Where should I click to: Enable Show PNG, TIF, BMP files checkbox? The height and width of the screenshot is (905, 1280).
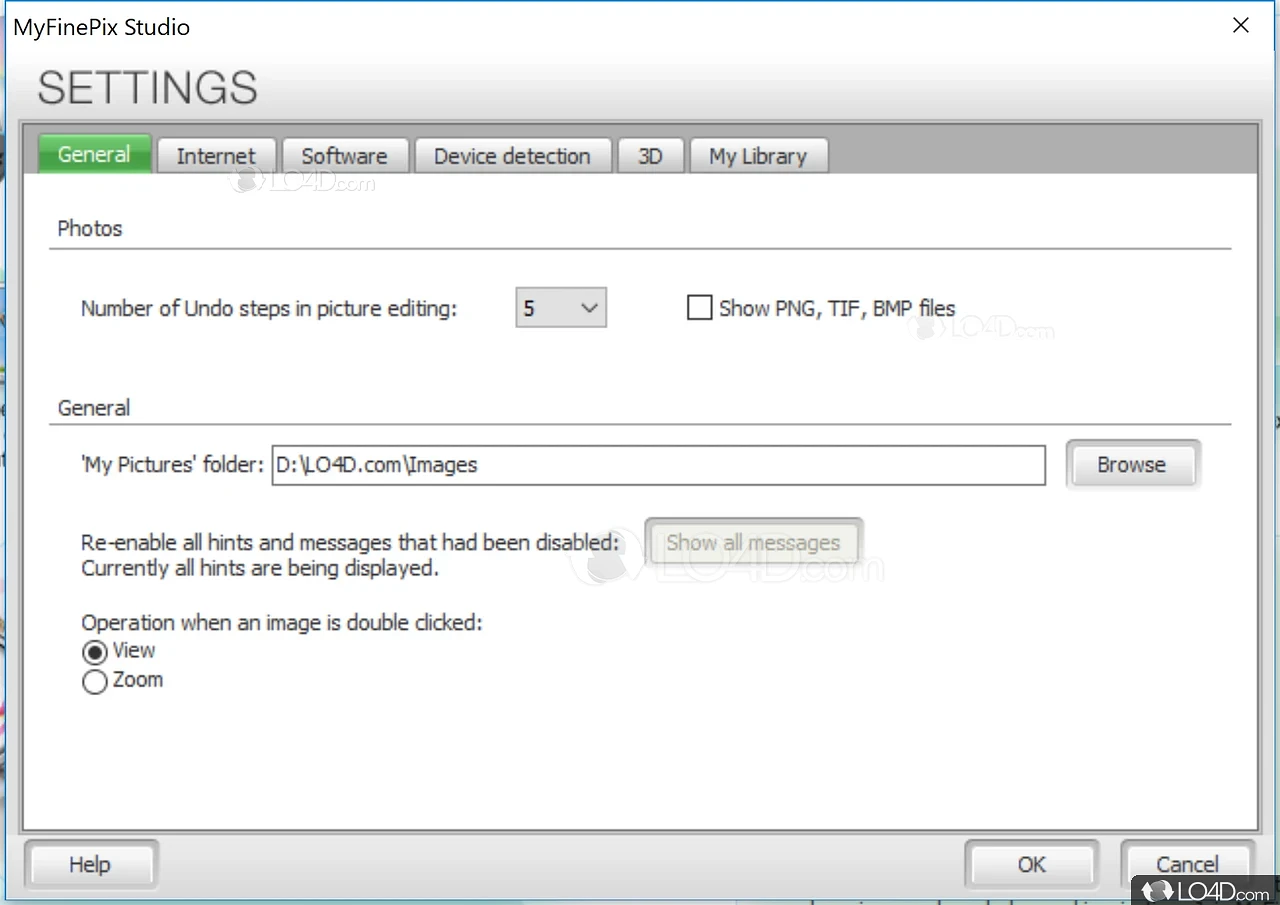point(699,308)
